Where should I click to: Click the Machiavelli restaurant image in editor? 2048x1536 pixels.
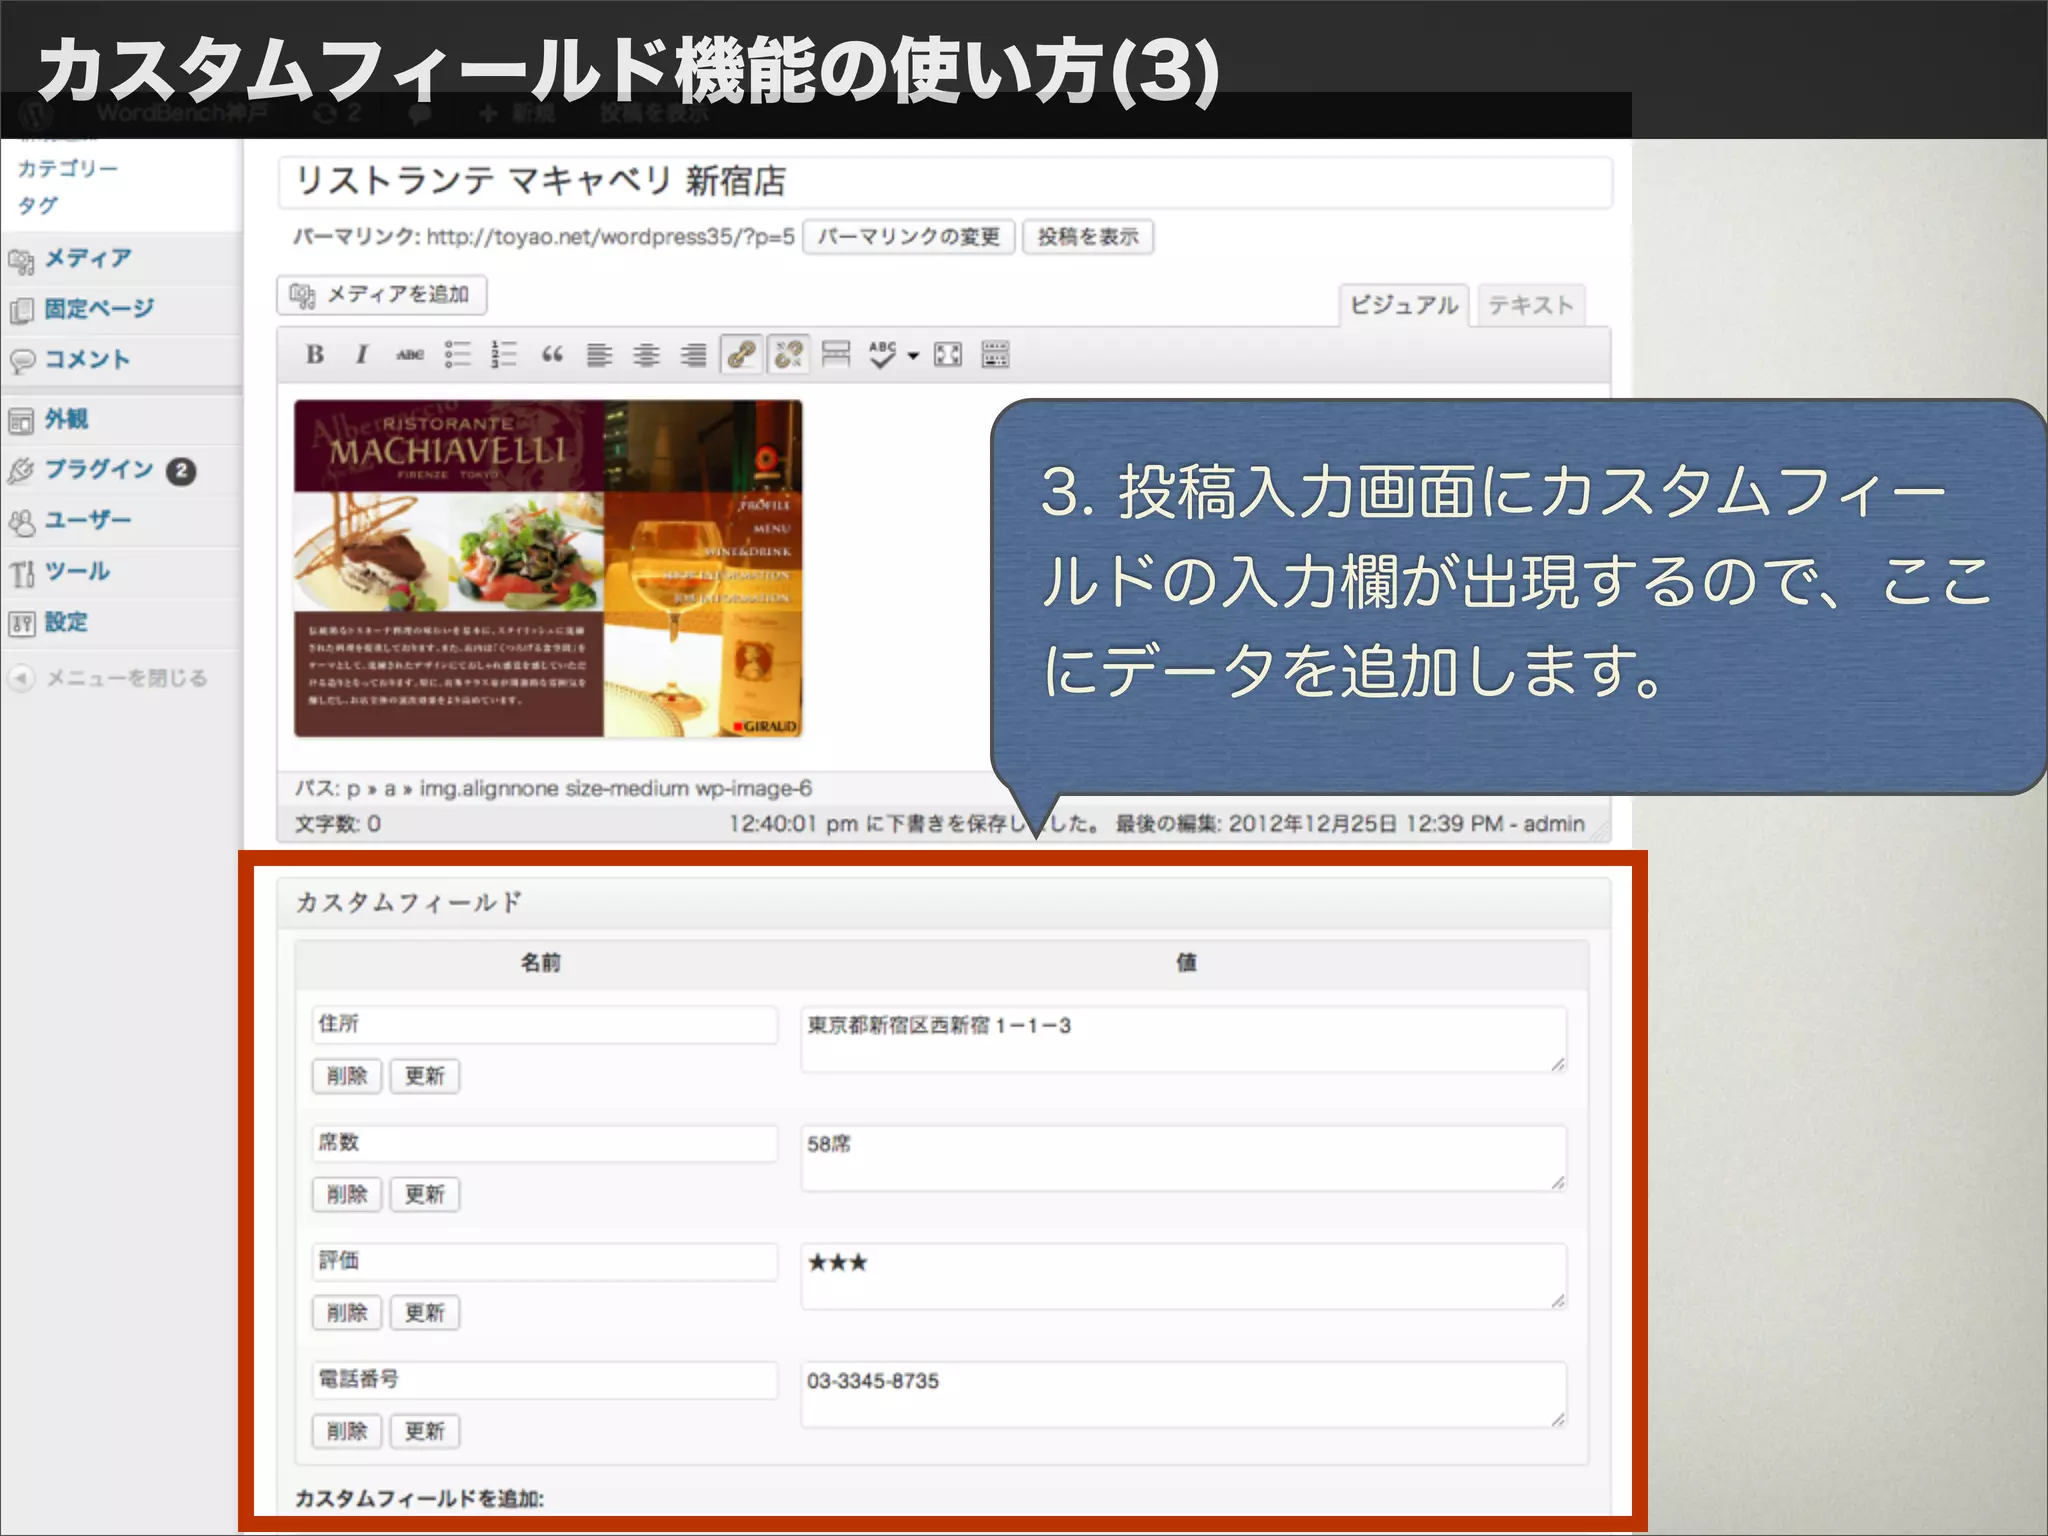click(x=548, y=568)
